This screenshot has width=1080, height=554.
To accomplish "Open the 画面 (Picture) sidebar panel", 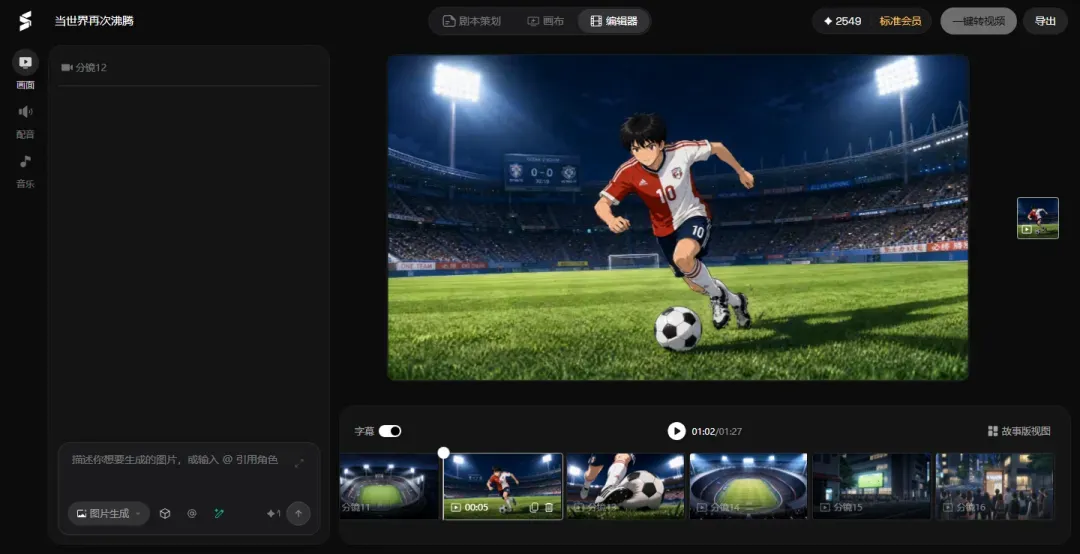I will (x=25, y=70).
